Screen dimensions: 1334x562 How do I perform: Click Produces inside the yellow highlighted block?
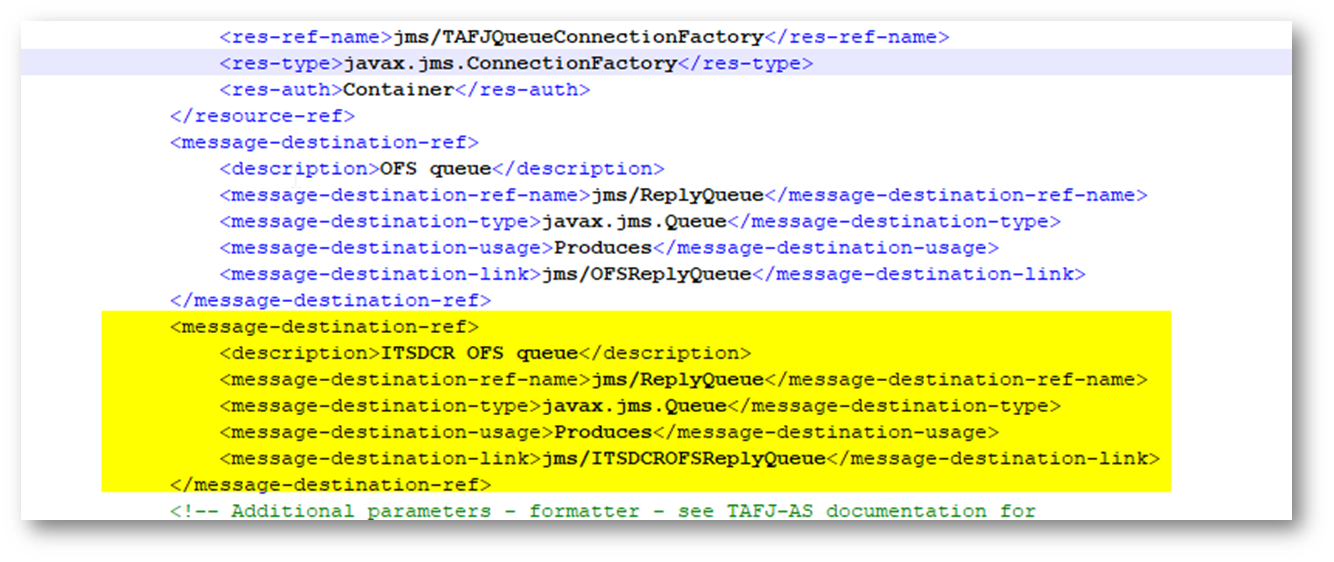pyautogui.click(x=603, y=432)
